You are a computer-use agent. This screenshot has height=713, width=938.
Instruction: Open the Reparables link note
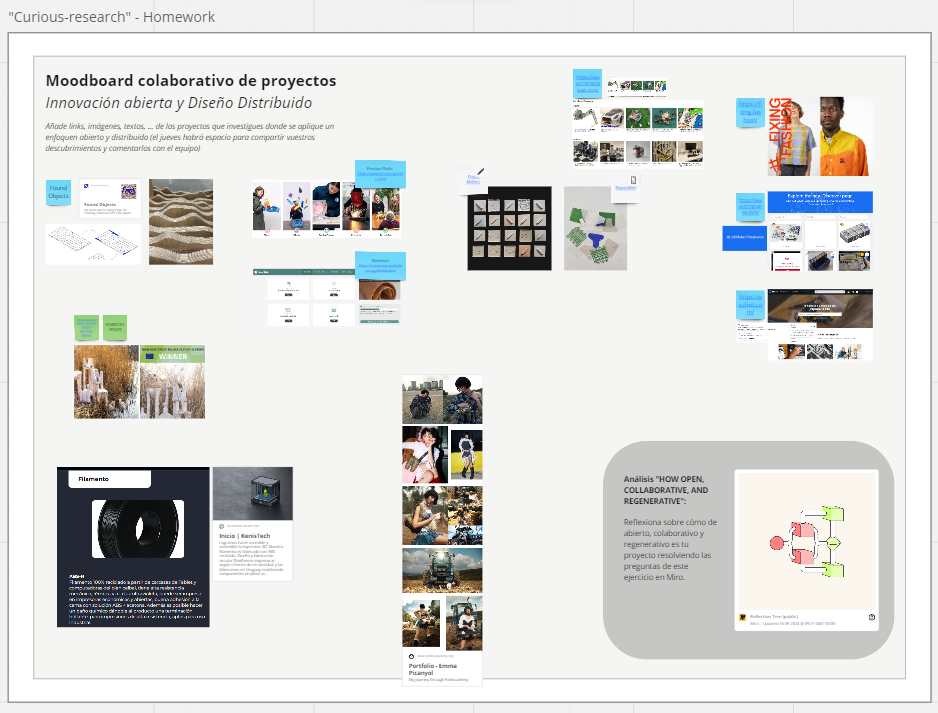626,188
